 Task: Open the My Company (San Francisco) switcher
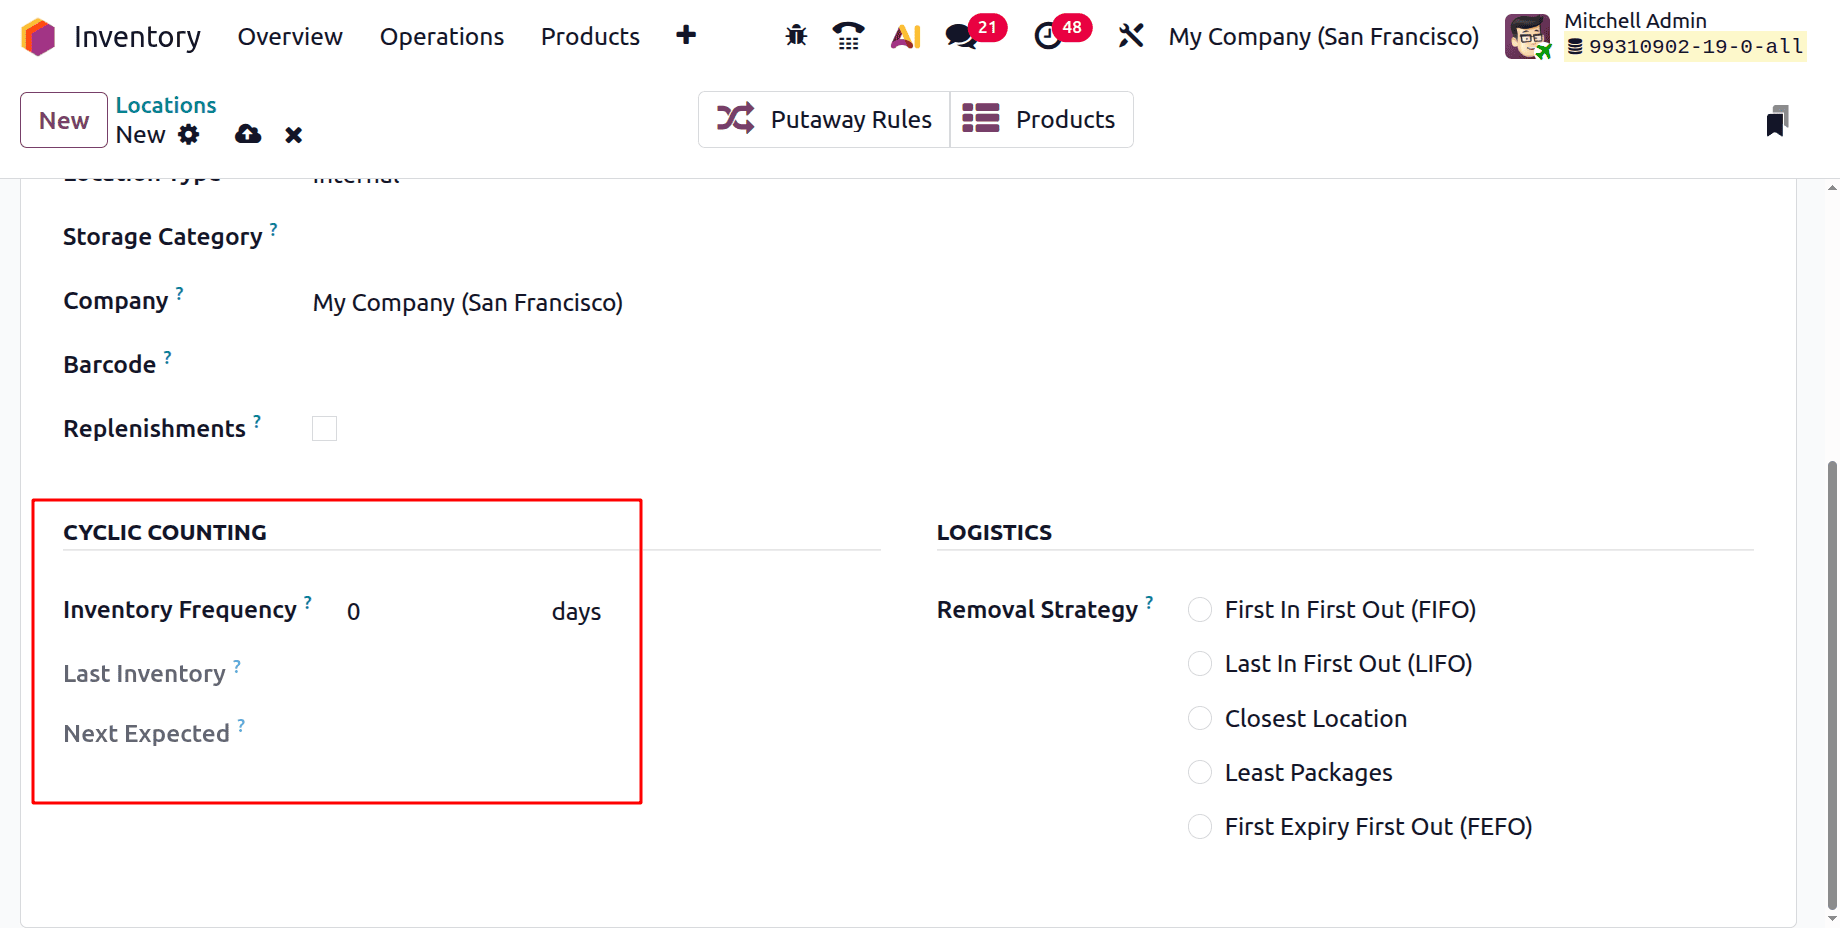(1322, 36)
